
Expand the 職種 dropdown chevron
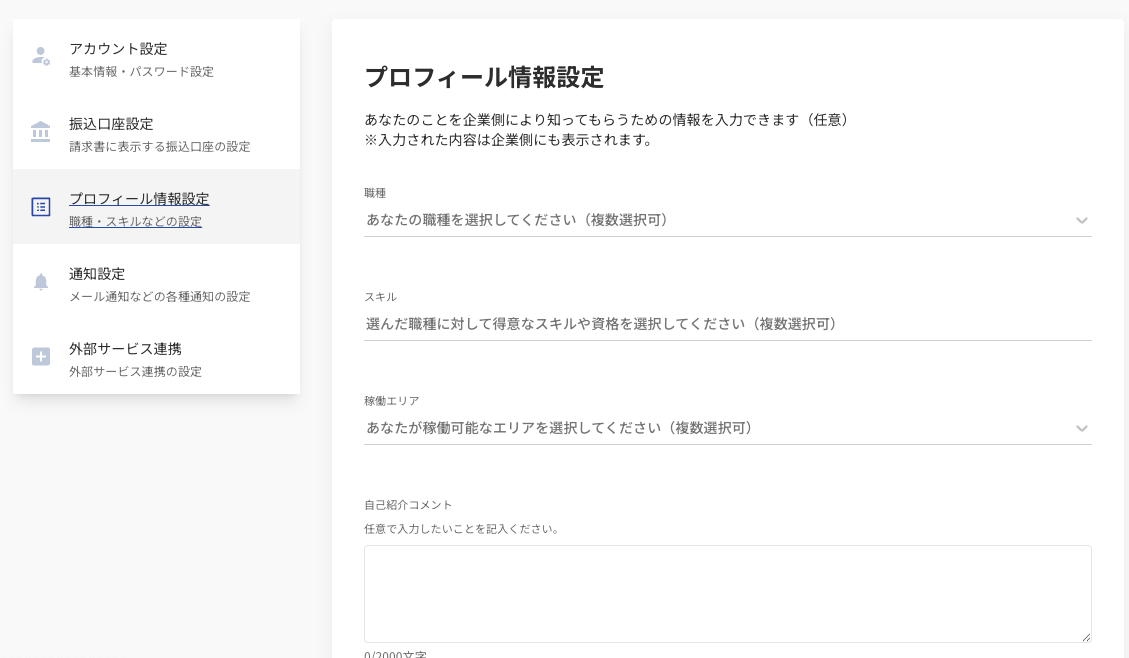point(1081,221)
